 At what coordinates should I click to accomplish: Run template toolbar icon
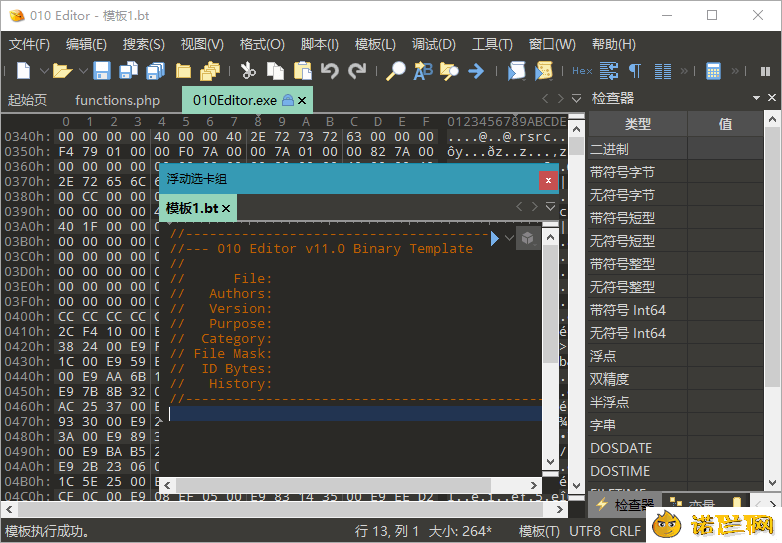(x=544, y=71)
